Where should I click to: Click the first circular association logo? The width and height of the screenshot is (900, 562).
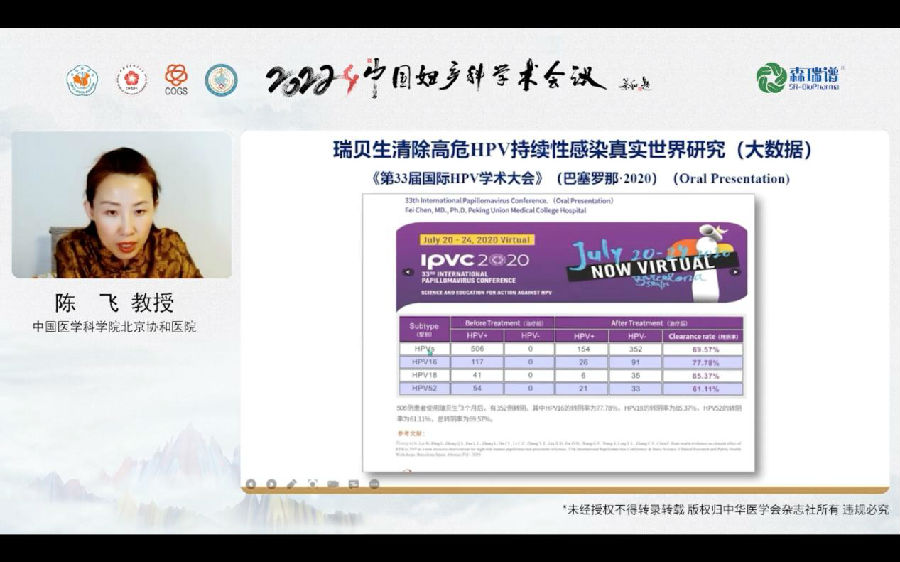[82, 80]
